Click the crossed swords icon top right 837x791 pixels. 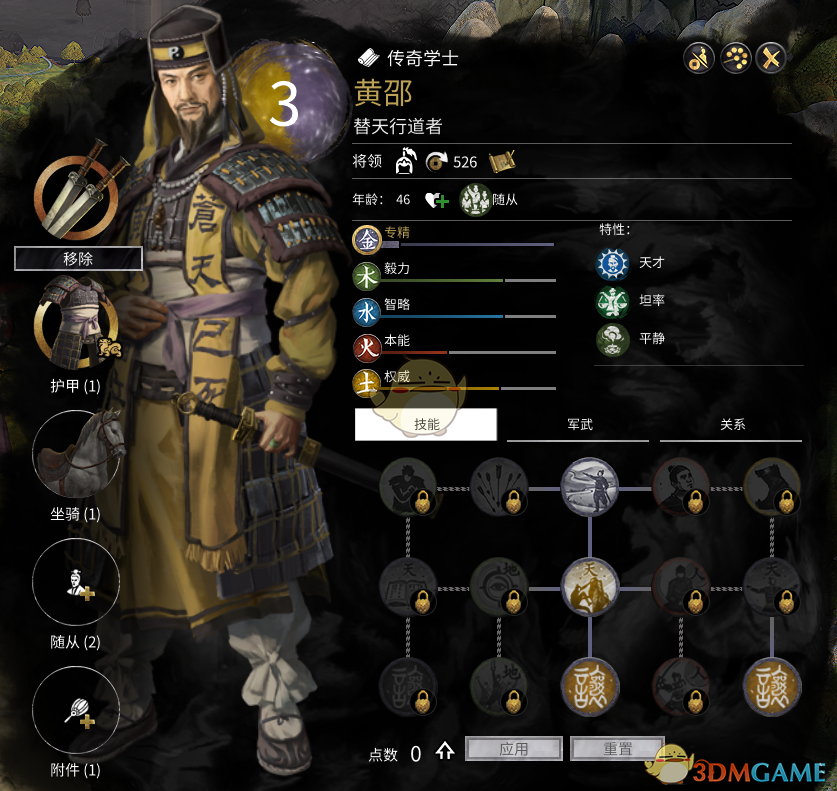(771, 58)
